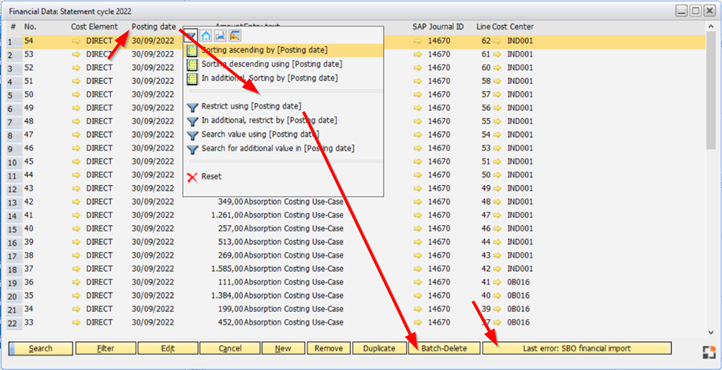Click sort icon beside 'Sorting ascending by [Posting date]'
Viewport: 722px width, 370px height.
[192, 50]
